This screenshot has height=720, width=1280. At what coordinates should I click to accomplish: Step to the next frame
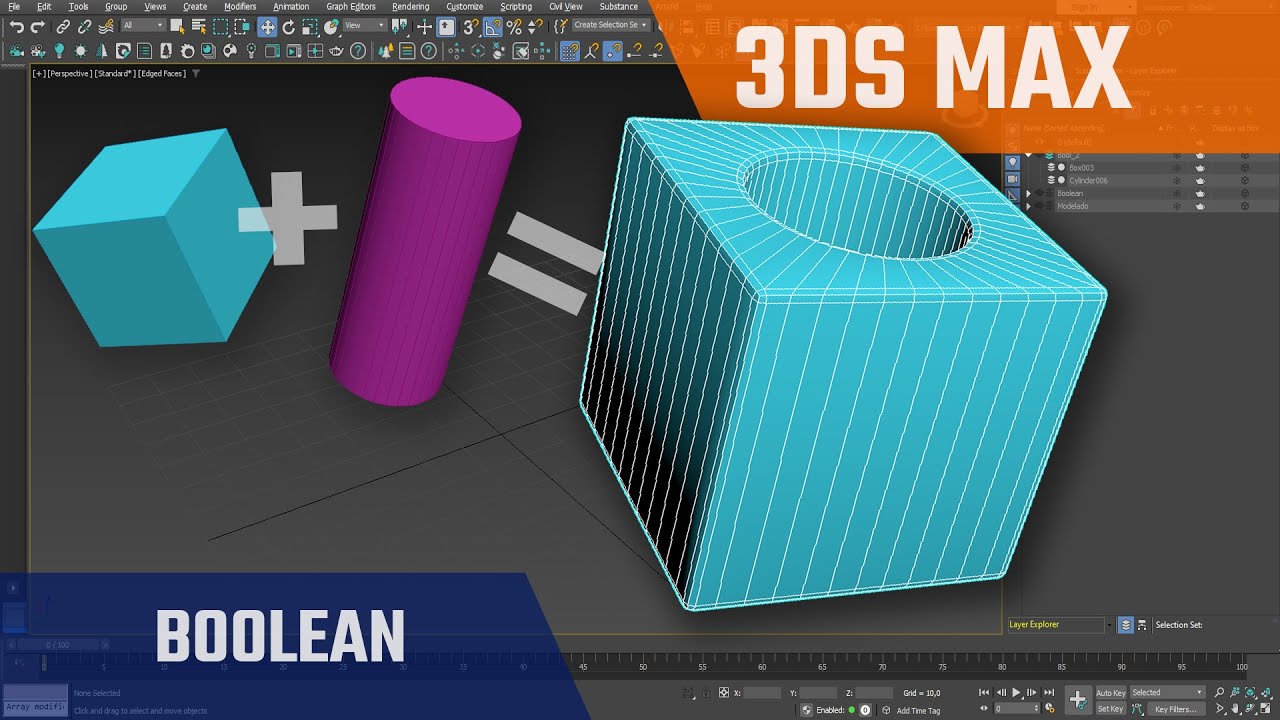[x=1033, y=692]
